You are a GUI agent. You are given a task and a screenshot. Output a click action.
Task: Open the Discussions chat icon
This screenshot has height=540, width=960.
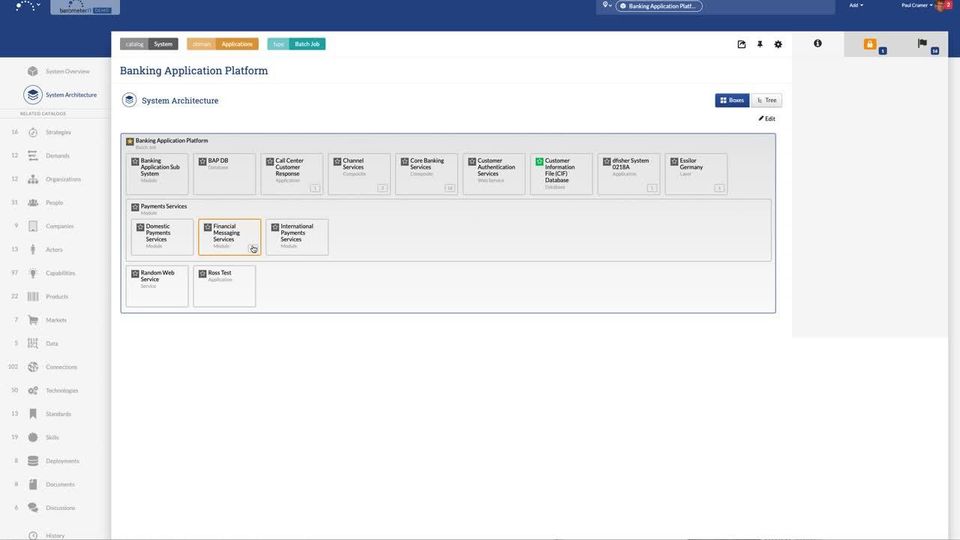[33, 508]
